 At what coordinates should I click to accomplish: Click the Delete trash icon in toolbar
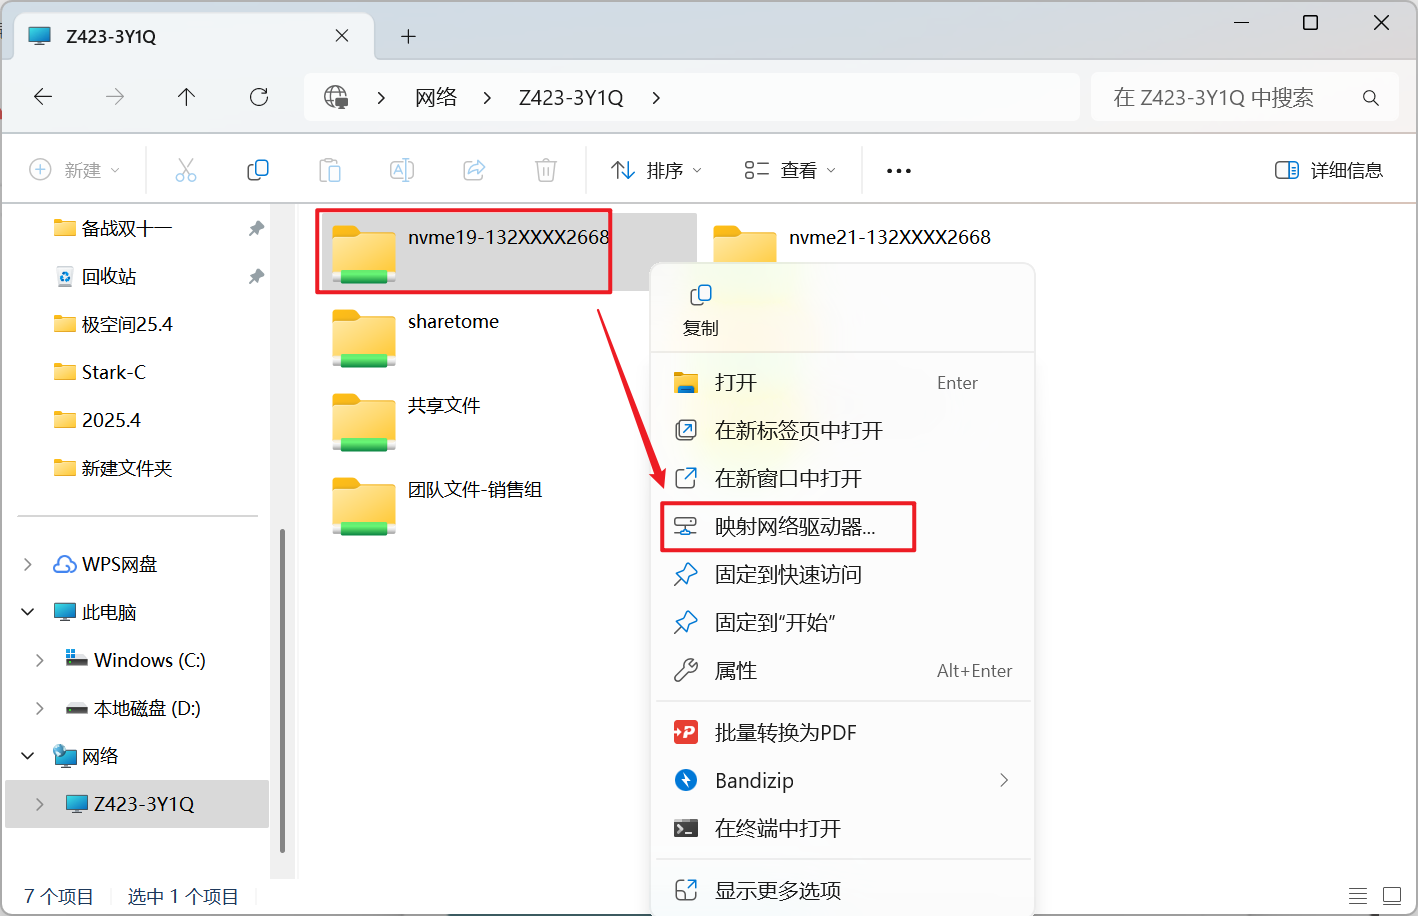coord(546,170)
